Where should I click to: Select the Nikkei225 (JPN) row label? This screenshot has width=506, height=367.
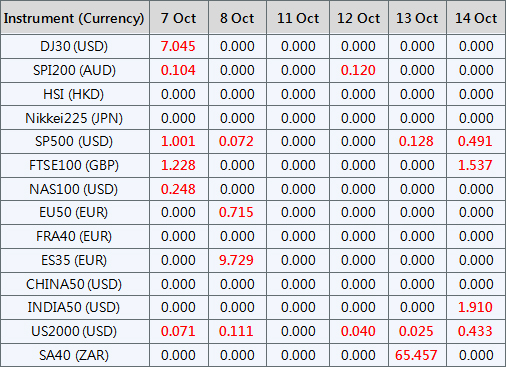(x=74, y=118)
